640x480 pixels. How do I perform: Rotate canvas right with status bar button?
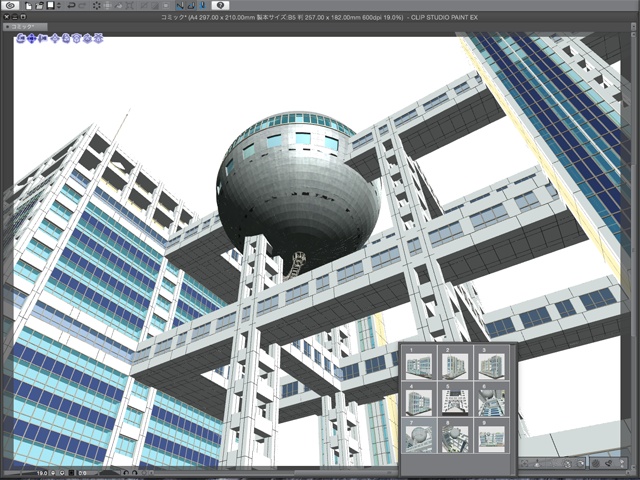134,473
